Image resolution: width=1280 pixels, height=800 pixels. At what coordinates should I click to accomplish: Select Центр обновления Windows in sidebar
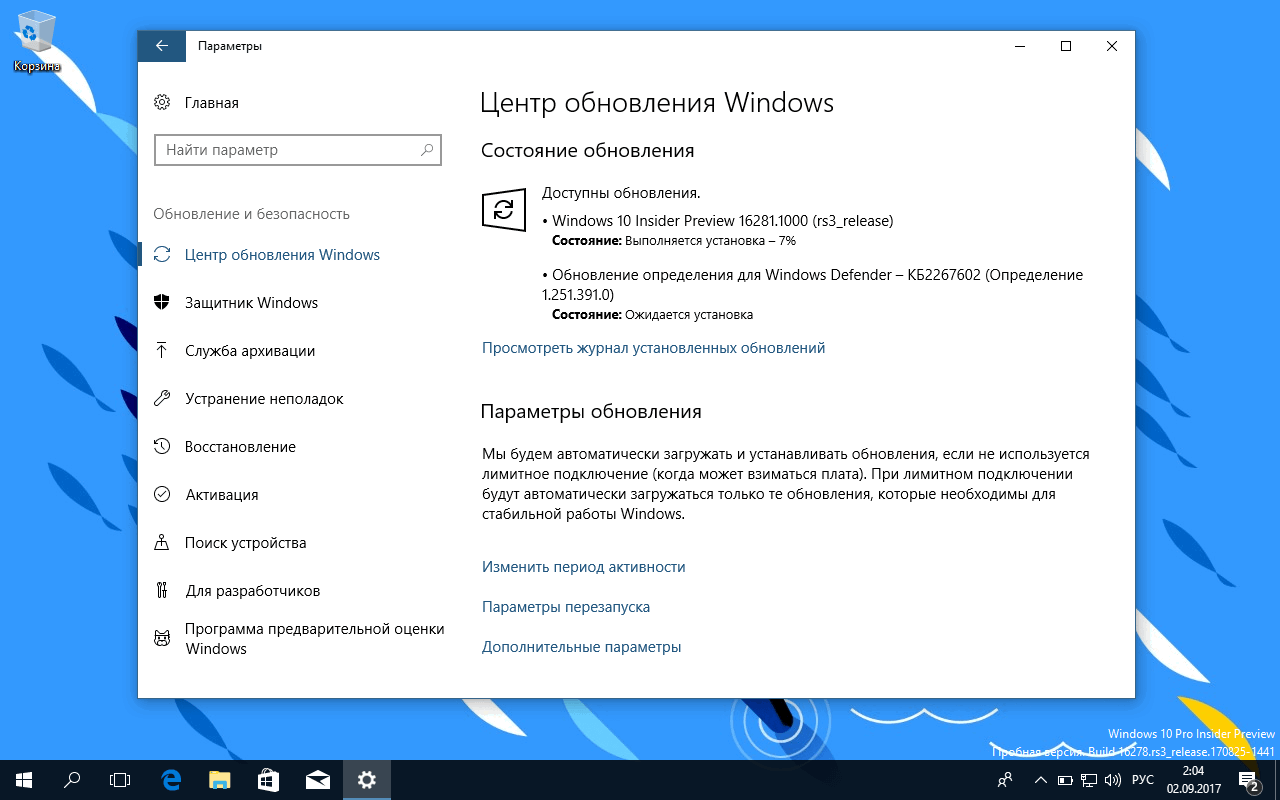coord(283,254)
